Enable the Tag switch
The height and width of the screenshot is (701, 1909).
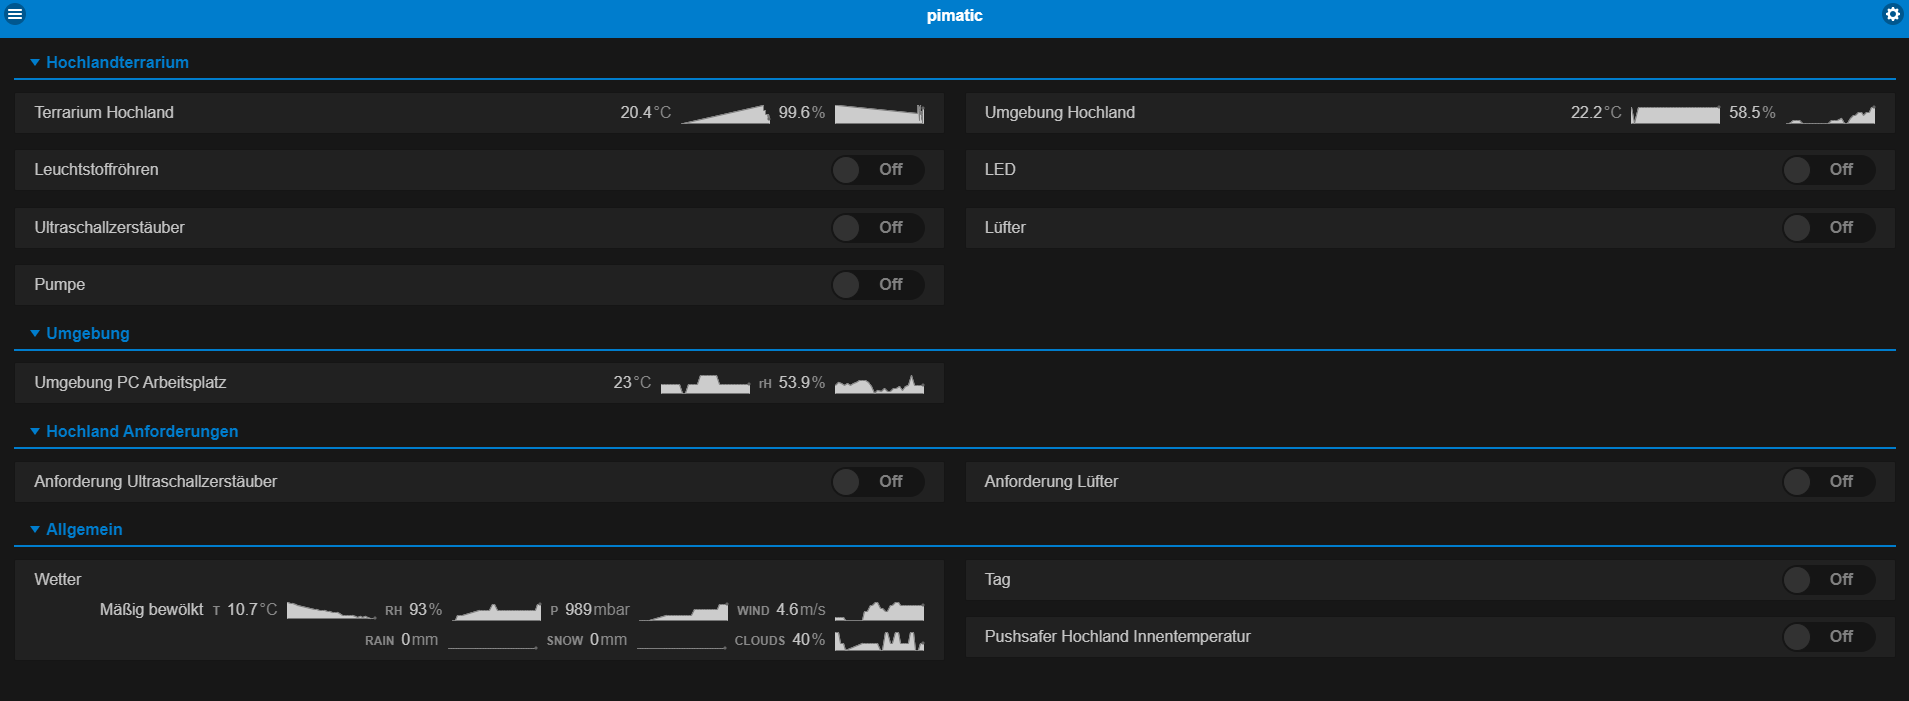coord(1828,580)
